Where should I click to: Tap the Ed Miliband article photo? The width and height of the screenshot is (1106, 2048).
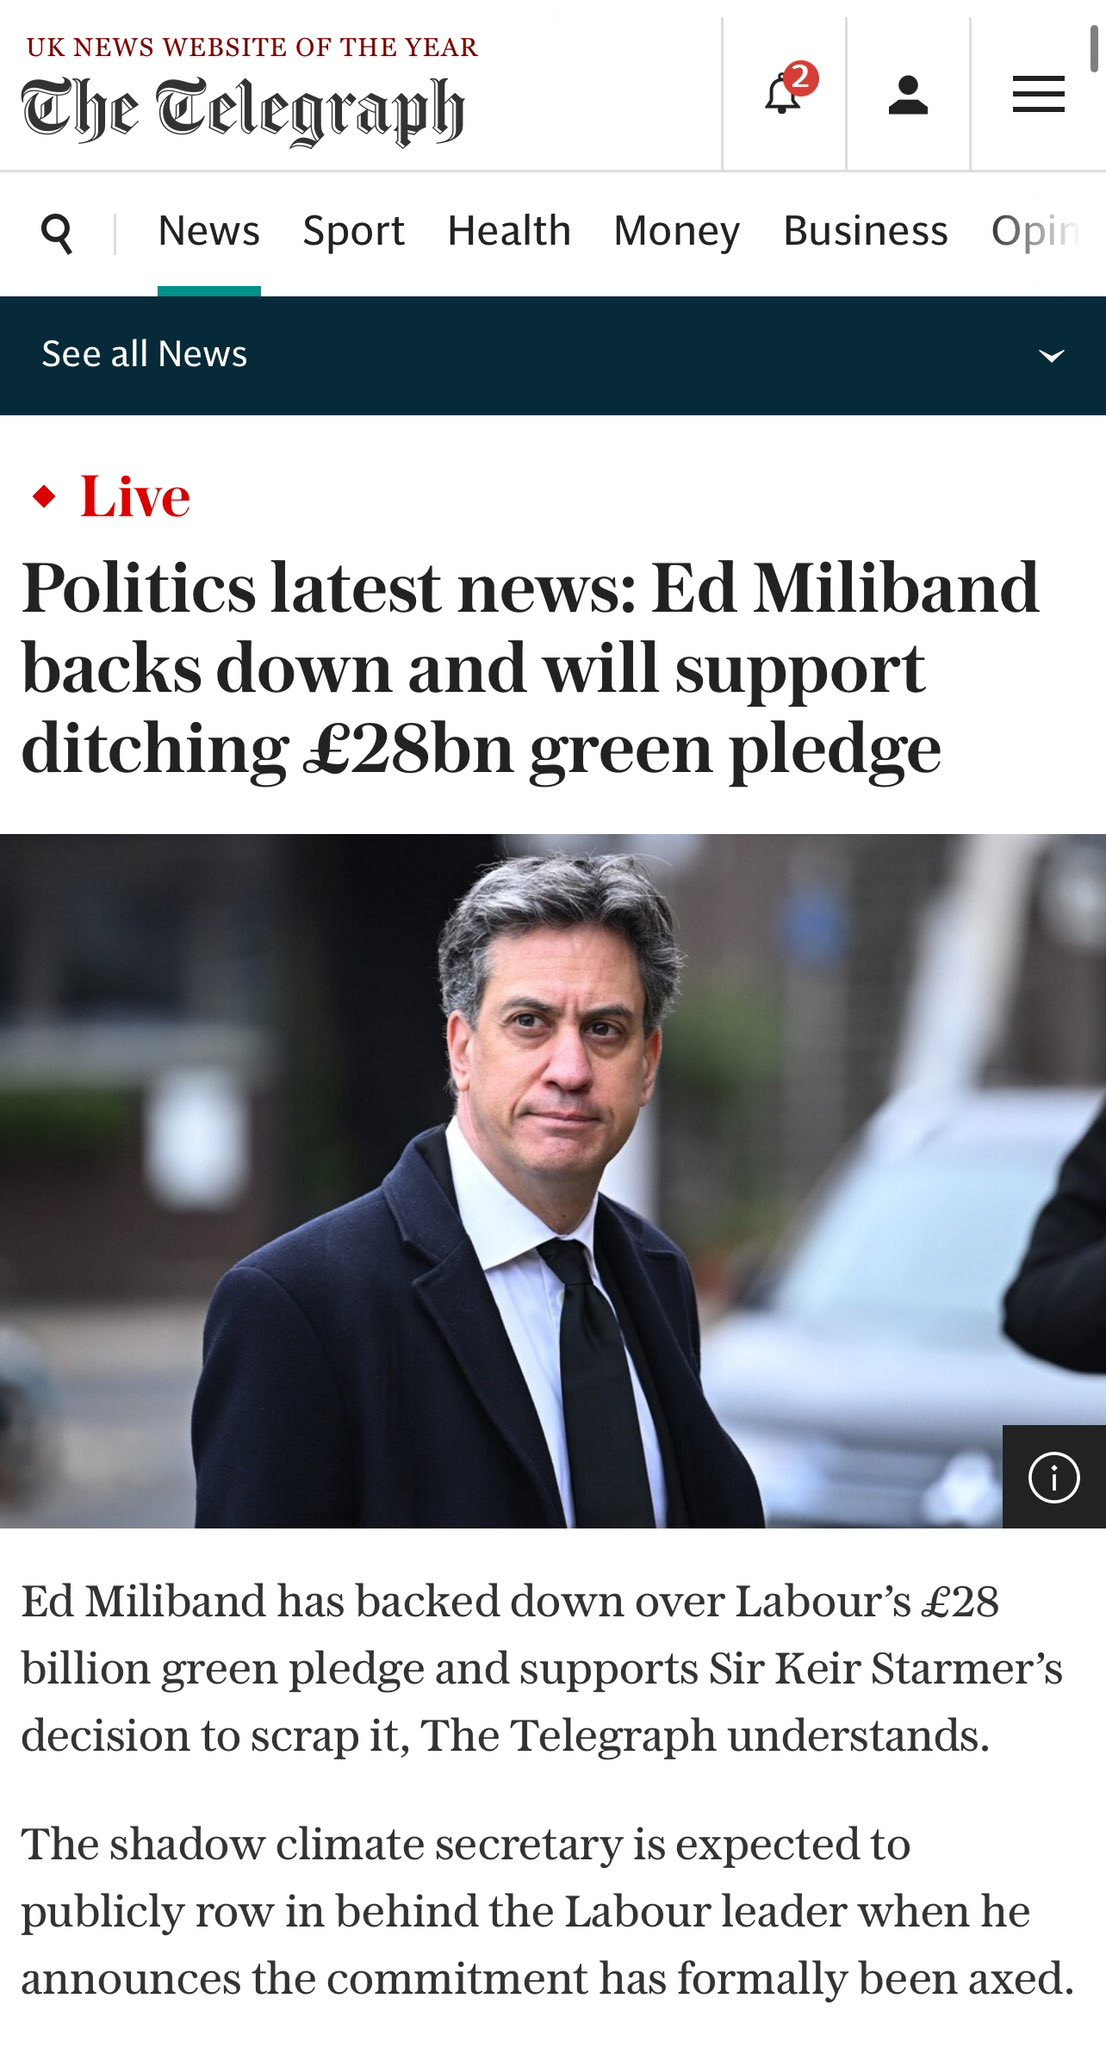pos(553,1180)
